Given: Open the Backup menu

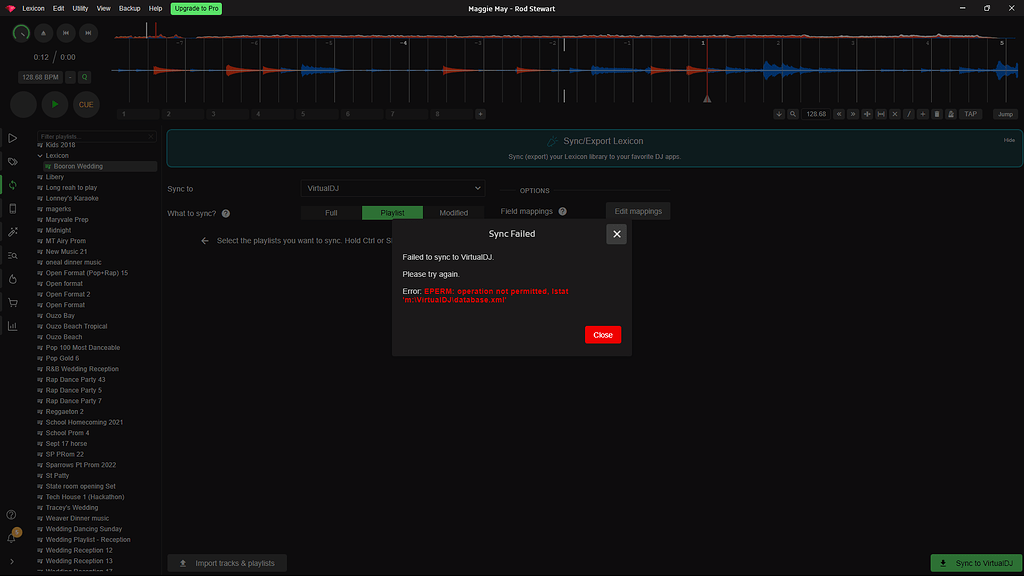Looking at the screenshot, I should [130, 8].
